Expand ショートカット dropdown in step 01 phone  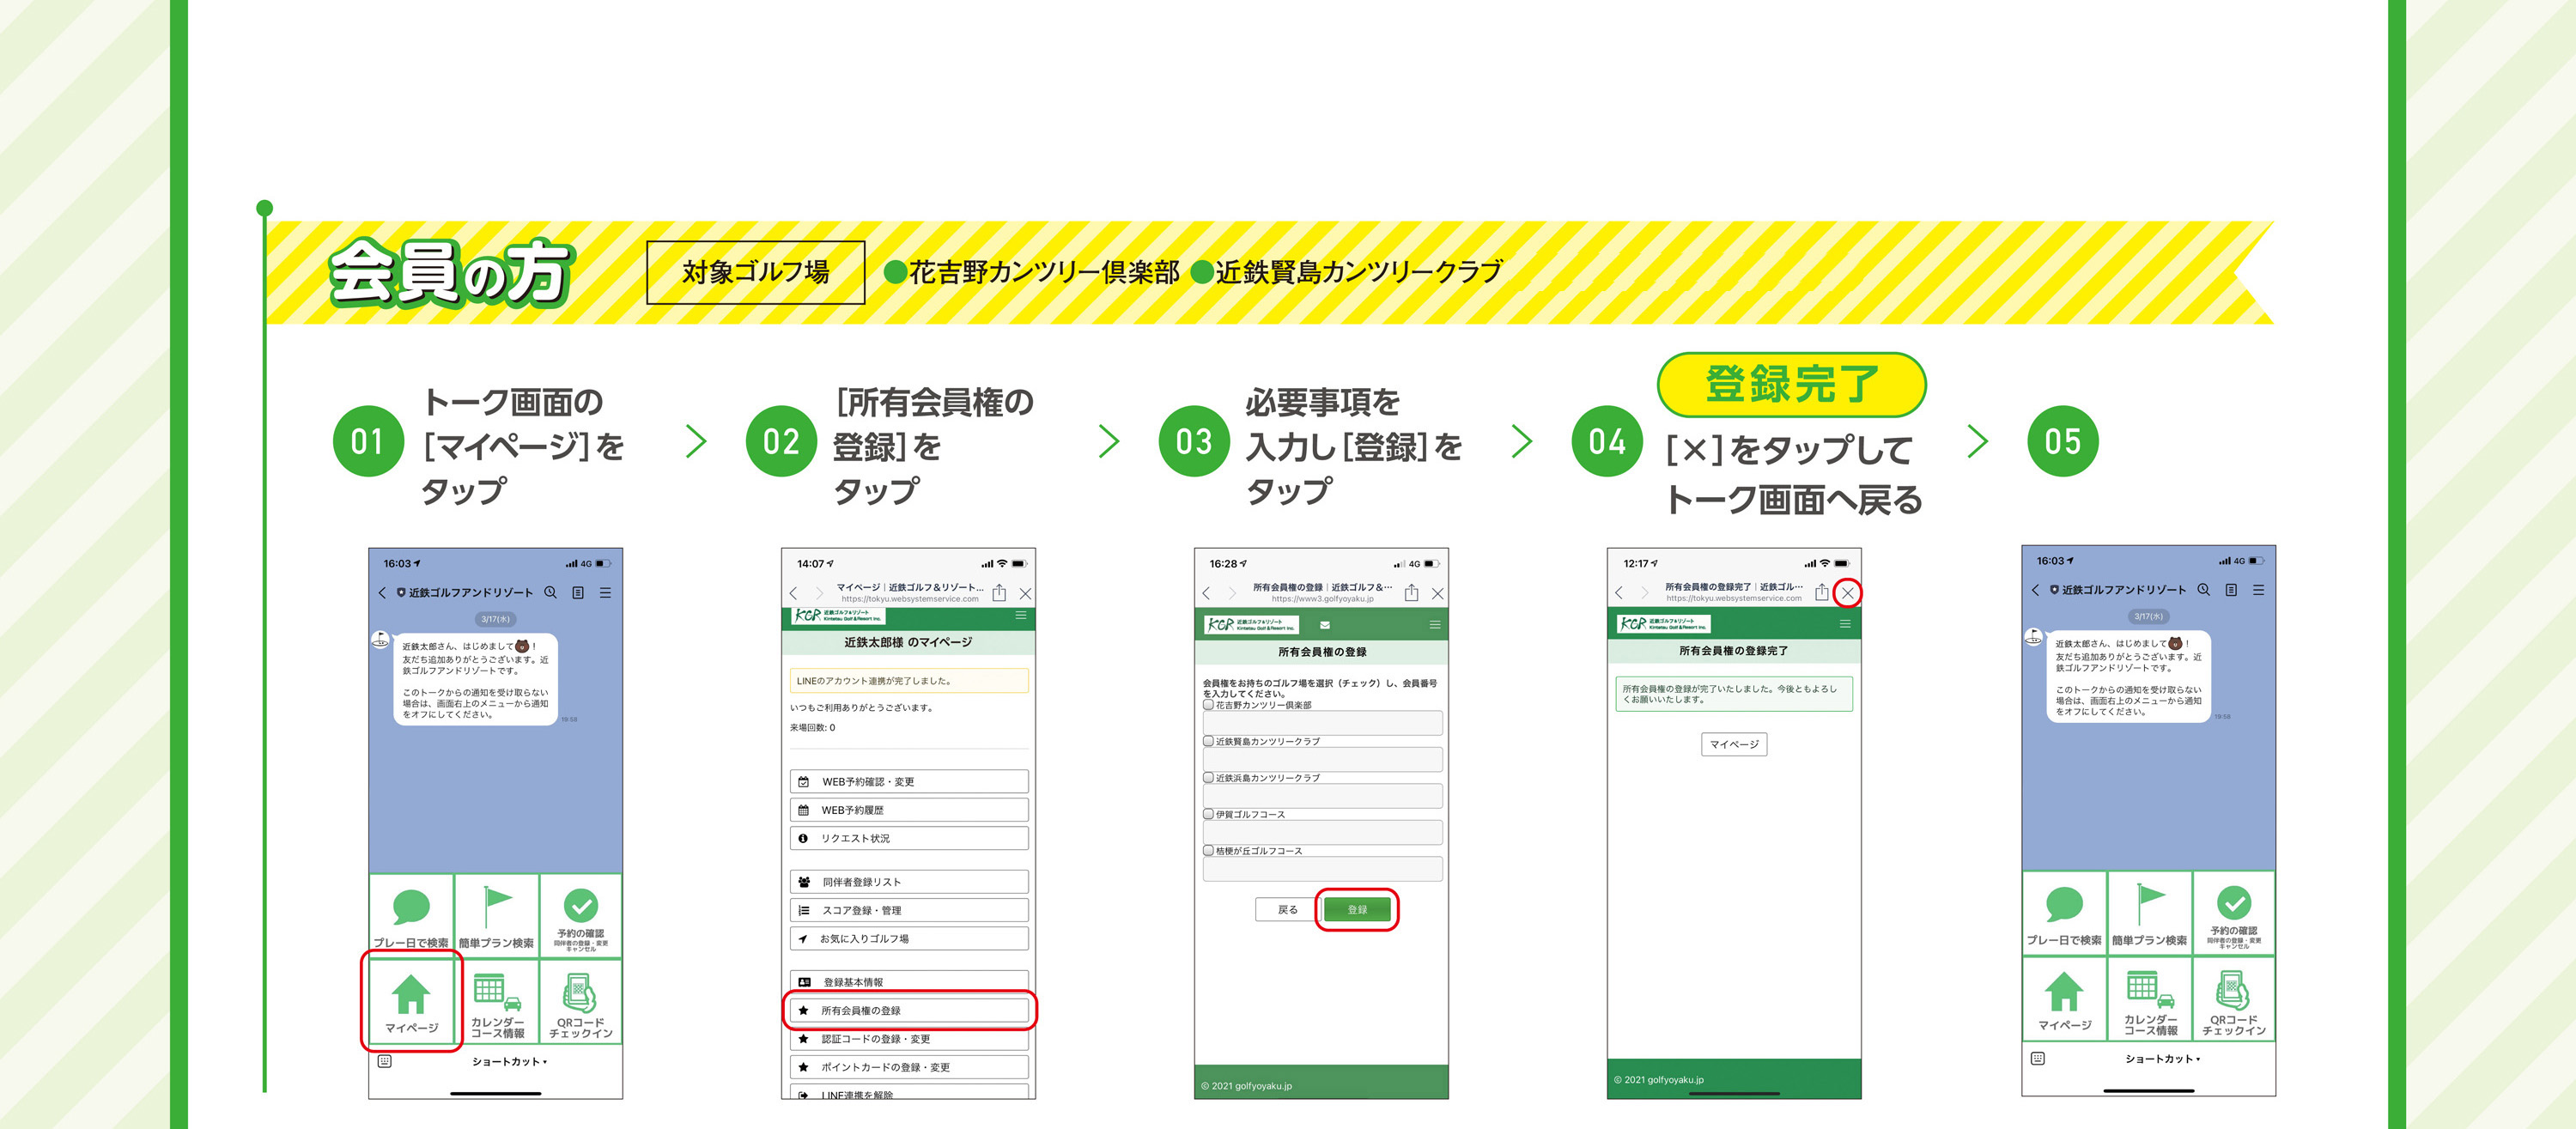tap(510, 1062)
